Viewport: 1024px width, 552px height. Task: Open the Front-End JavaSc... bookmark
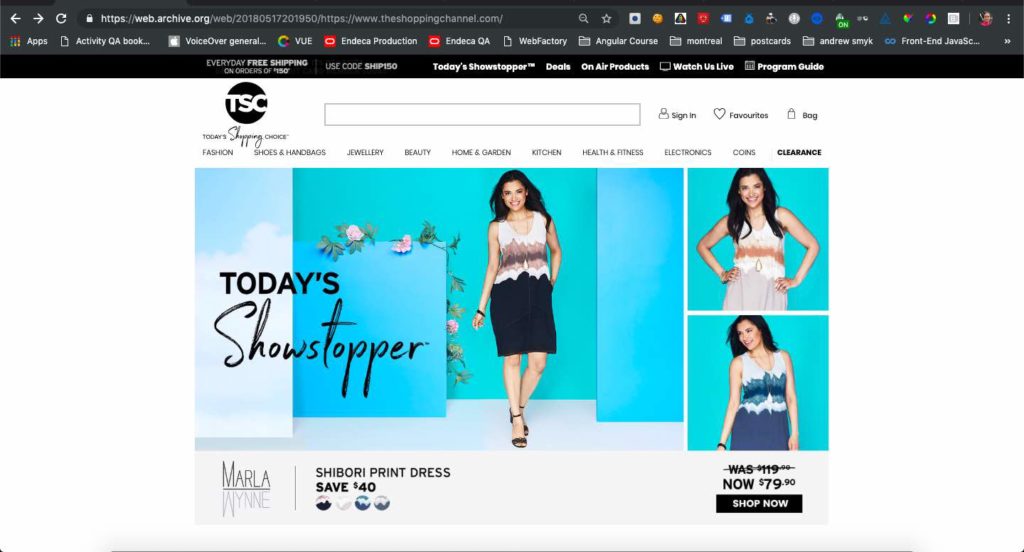click(x=932, y=41)
